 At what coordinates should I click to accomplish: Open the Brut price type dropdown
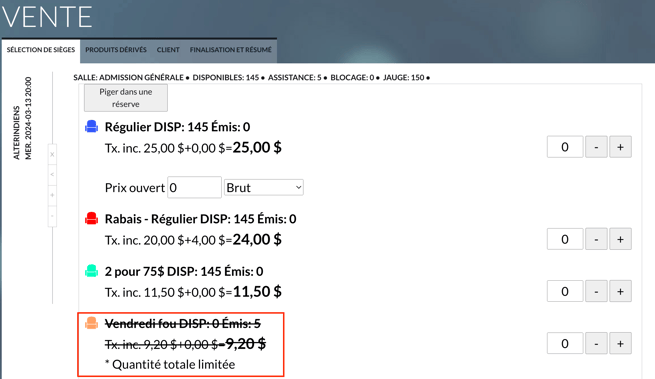[x=264, y=188]
